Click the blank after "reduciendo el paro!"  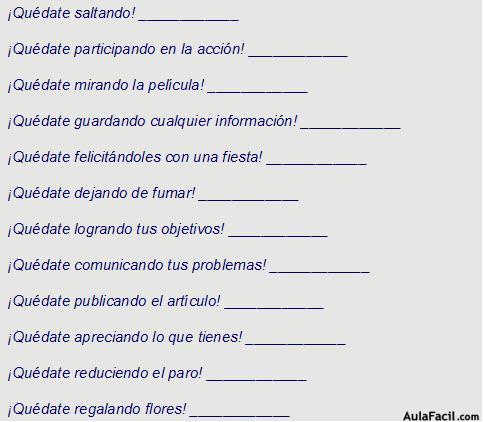pos(256,377)
